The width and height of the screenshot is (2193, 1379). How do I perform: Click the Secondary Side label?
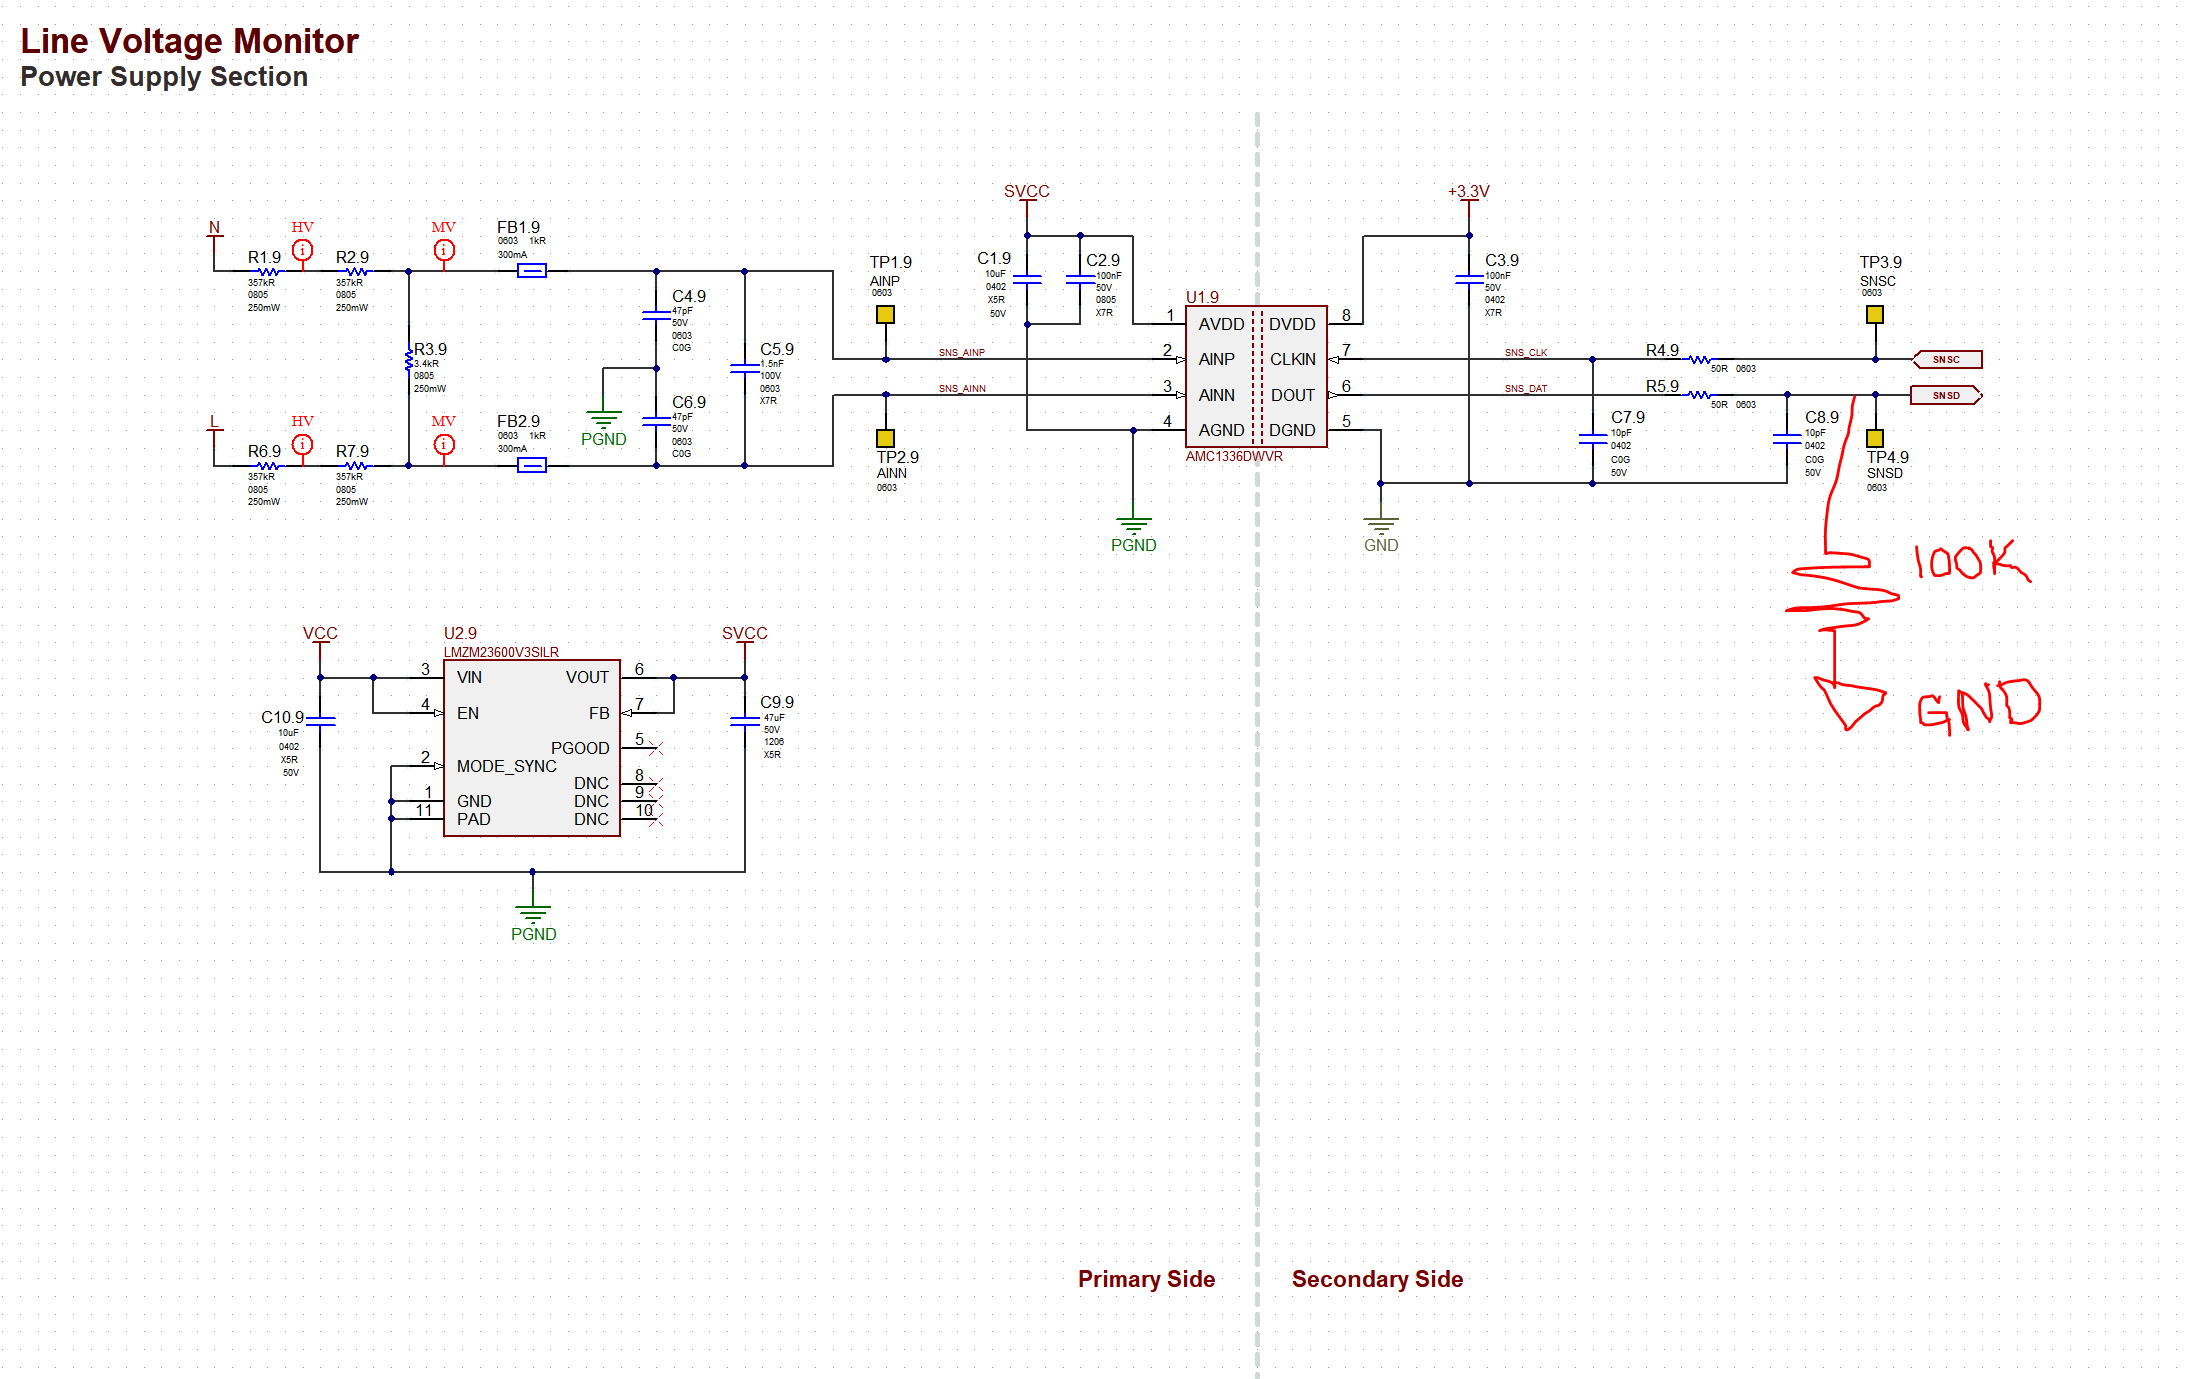click(x=1377, y=1279)
